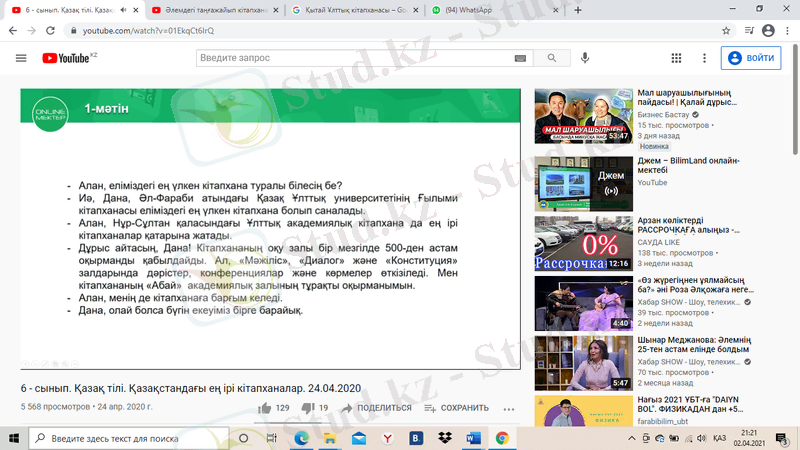This screenshot has width=800, height=450.
Task: Click the search magnifier button
Action: 551,58
